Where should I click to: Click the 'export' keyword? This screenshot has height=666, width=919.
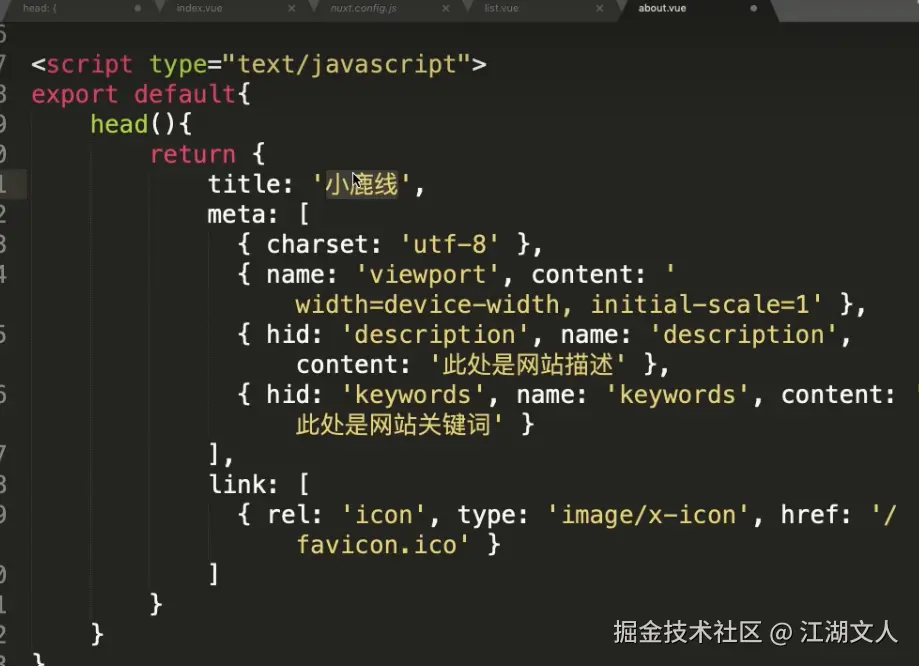coord(75,94)
